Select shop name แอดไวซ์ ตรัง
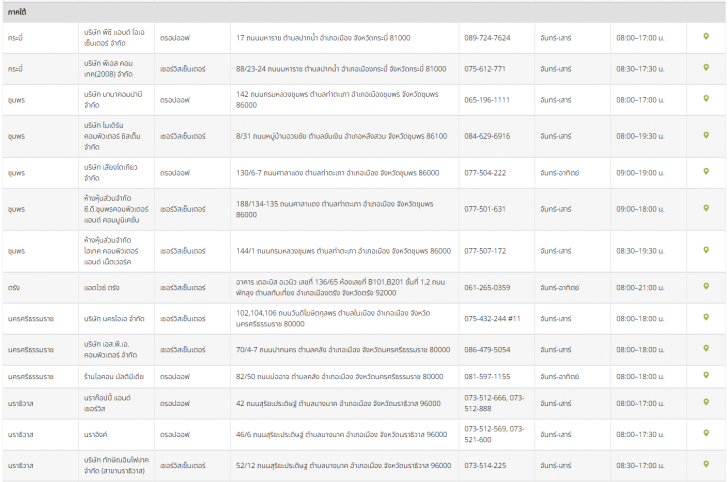 tap(102, 288)
